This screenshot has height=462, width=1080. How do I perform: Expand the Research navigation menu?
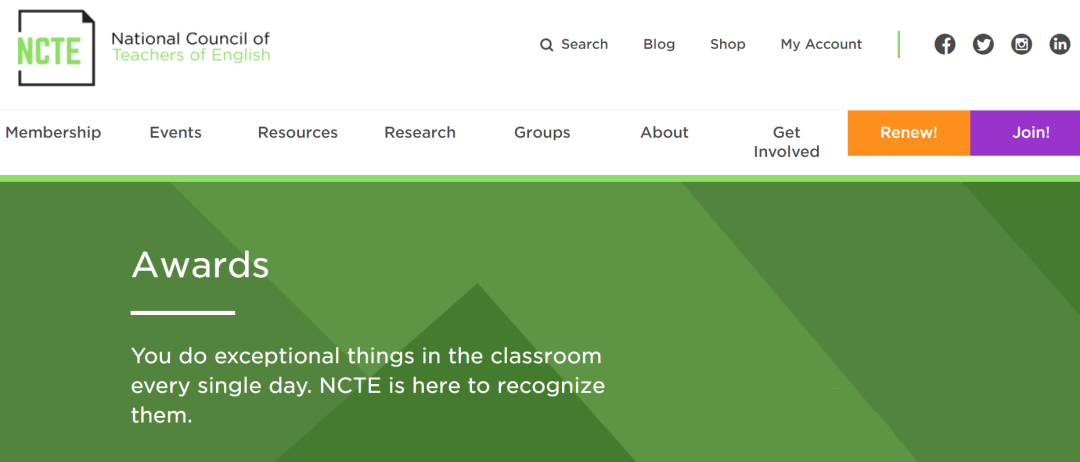(420, 132)
